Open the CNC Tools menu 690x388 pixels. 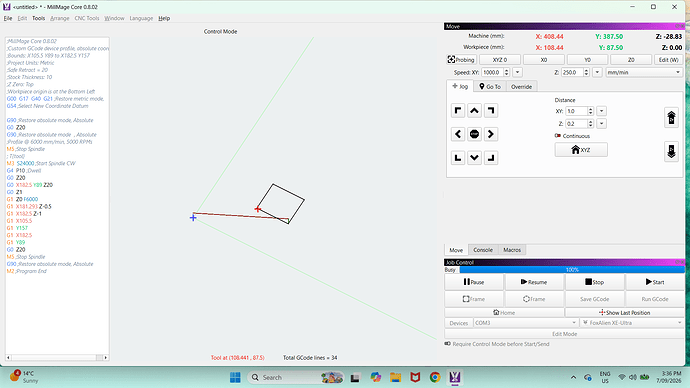[x=87, y=18]
